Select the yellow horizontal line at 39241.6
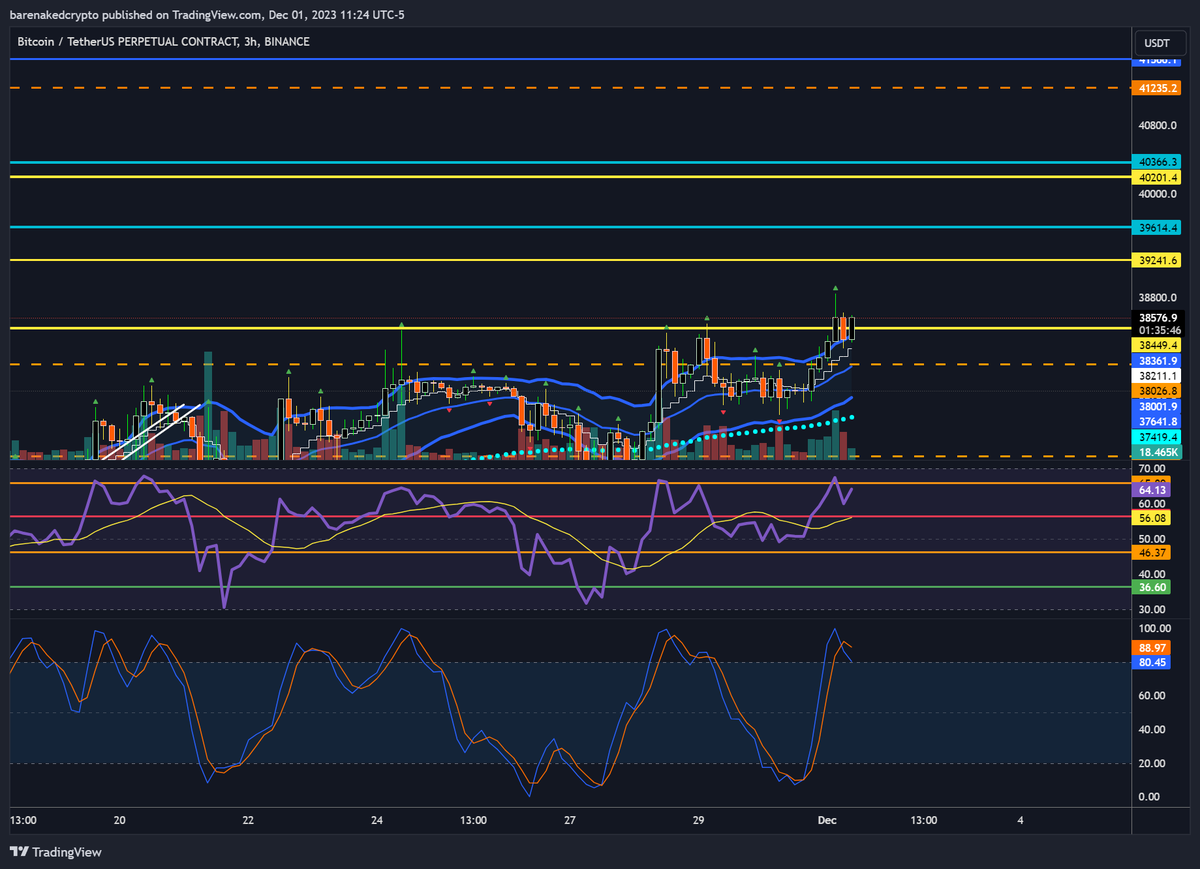This screenshot has height=869, width=1200. (x=570, y=260)
